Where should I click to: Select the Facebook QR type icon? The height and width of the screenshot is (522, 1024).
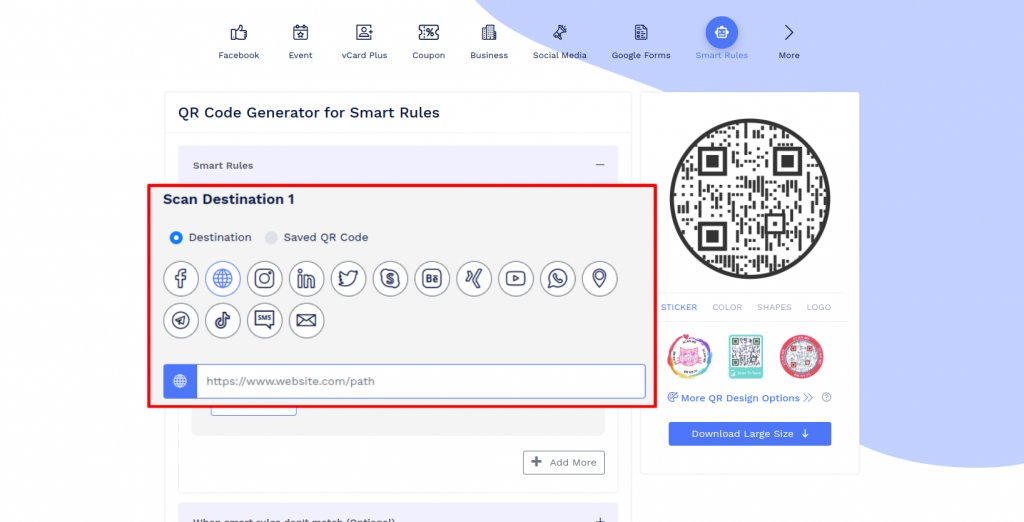click(x=238, y=33)
